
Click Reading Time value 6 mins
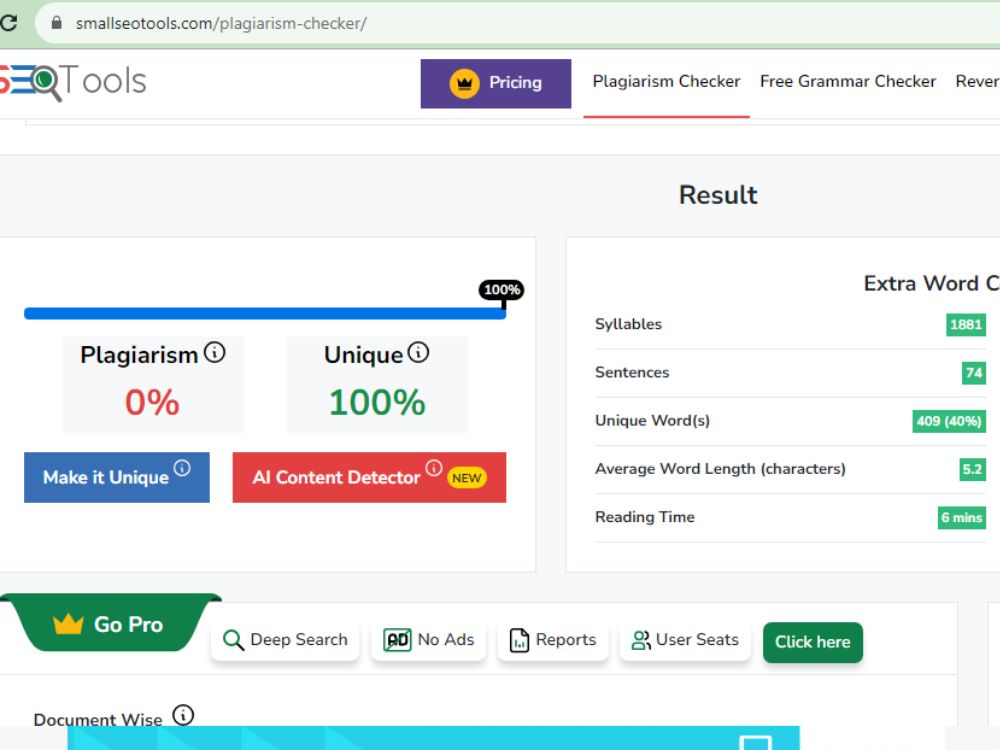(961, 517)
